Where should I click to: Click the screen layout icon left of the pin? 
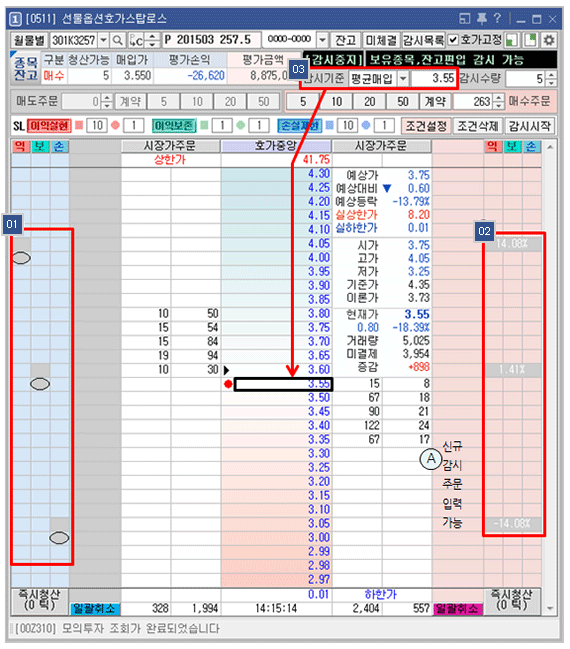point(465,18)
